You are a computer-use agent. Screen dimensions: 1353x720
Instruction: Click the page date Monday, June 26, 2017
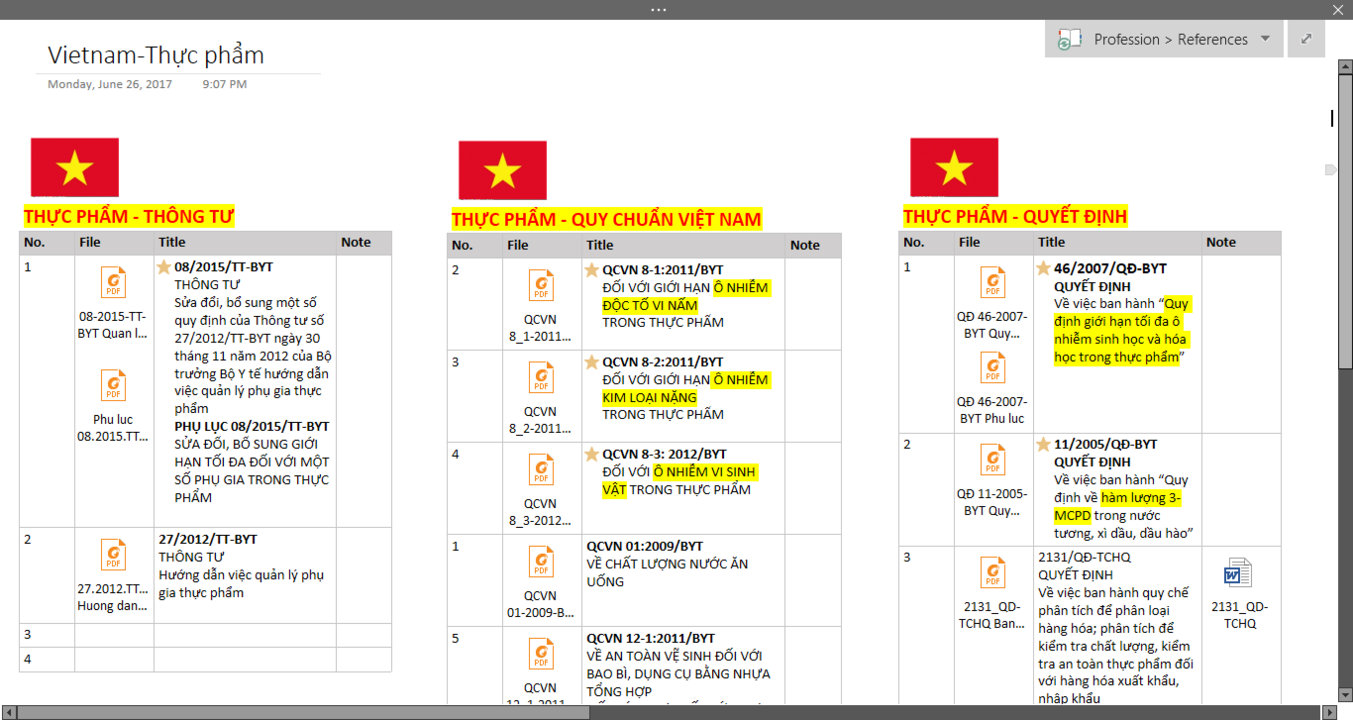(110, 84)
